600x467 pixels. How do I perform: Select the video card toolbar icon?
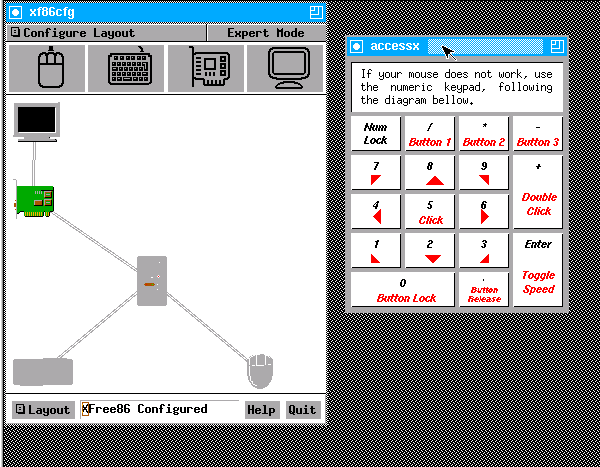click(206, 68)
